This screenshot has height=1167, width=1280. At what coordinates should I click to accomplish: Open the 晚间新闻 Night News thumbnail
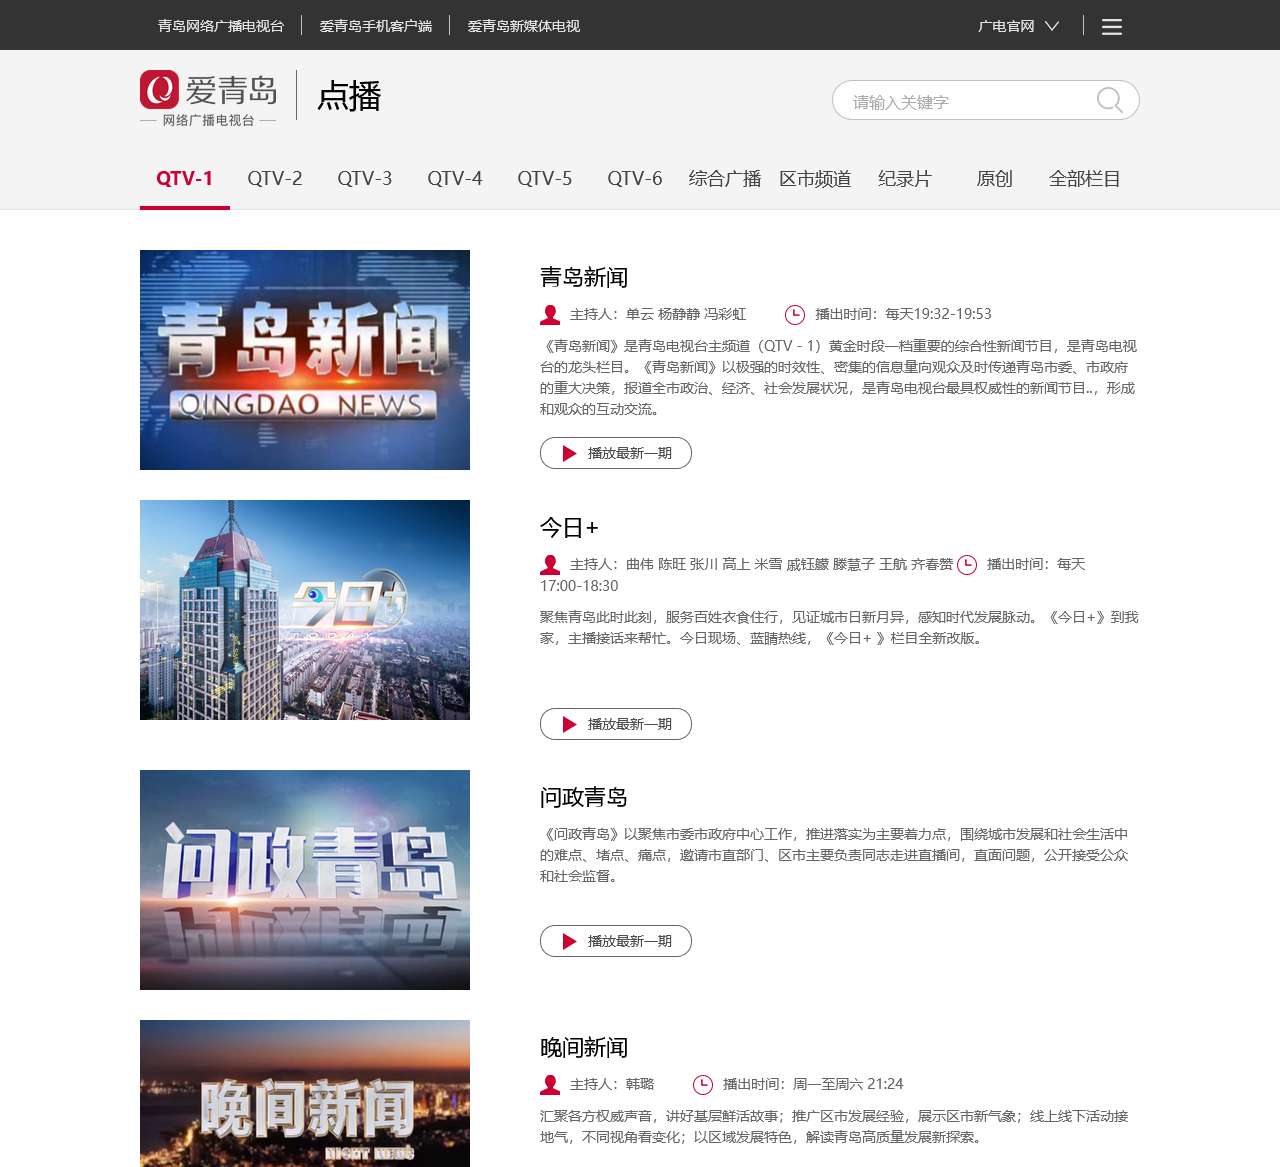pyautogui.click(x=305, y=1093)
